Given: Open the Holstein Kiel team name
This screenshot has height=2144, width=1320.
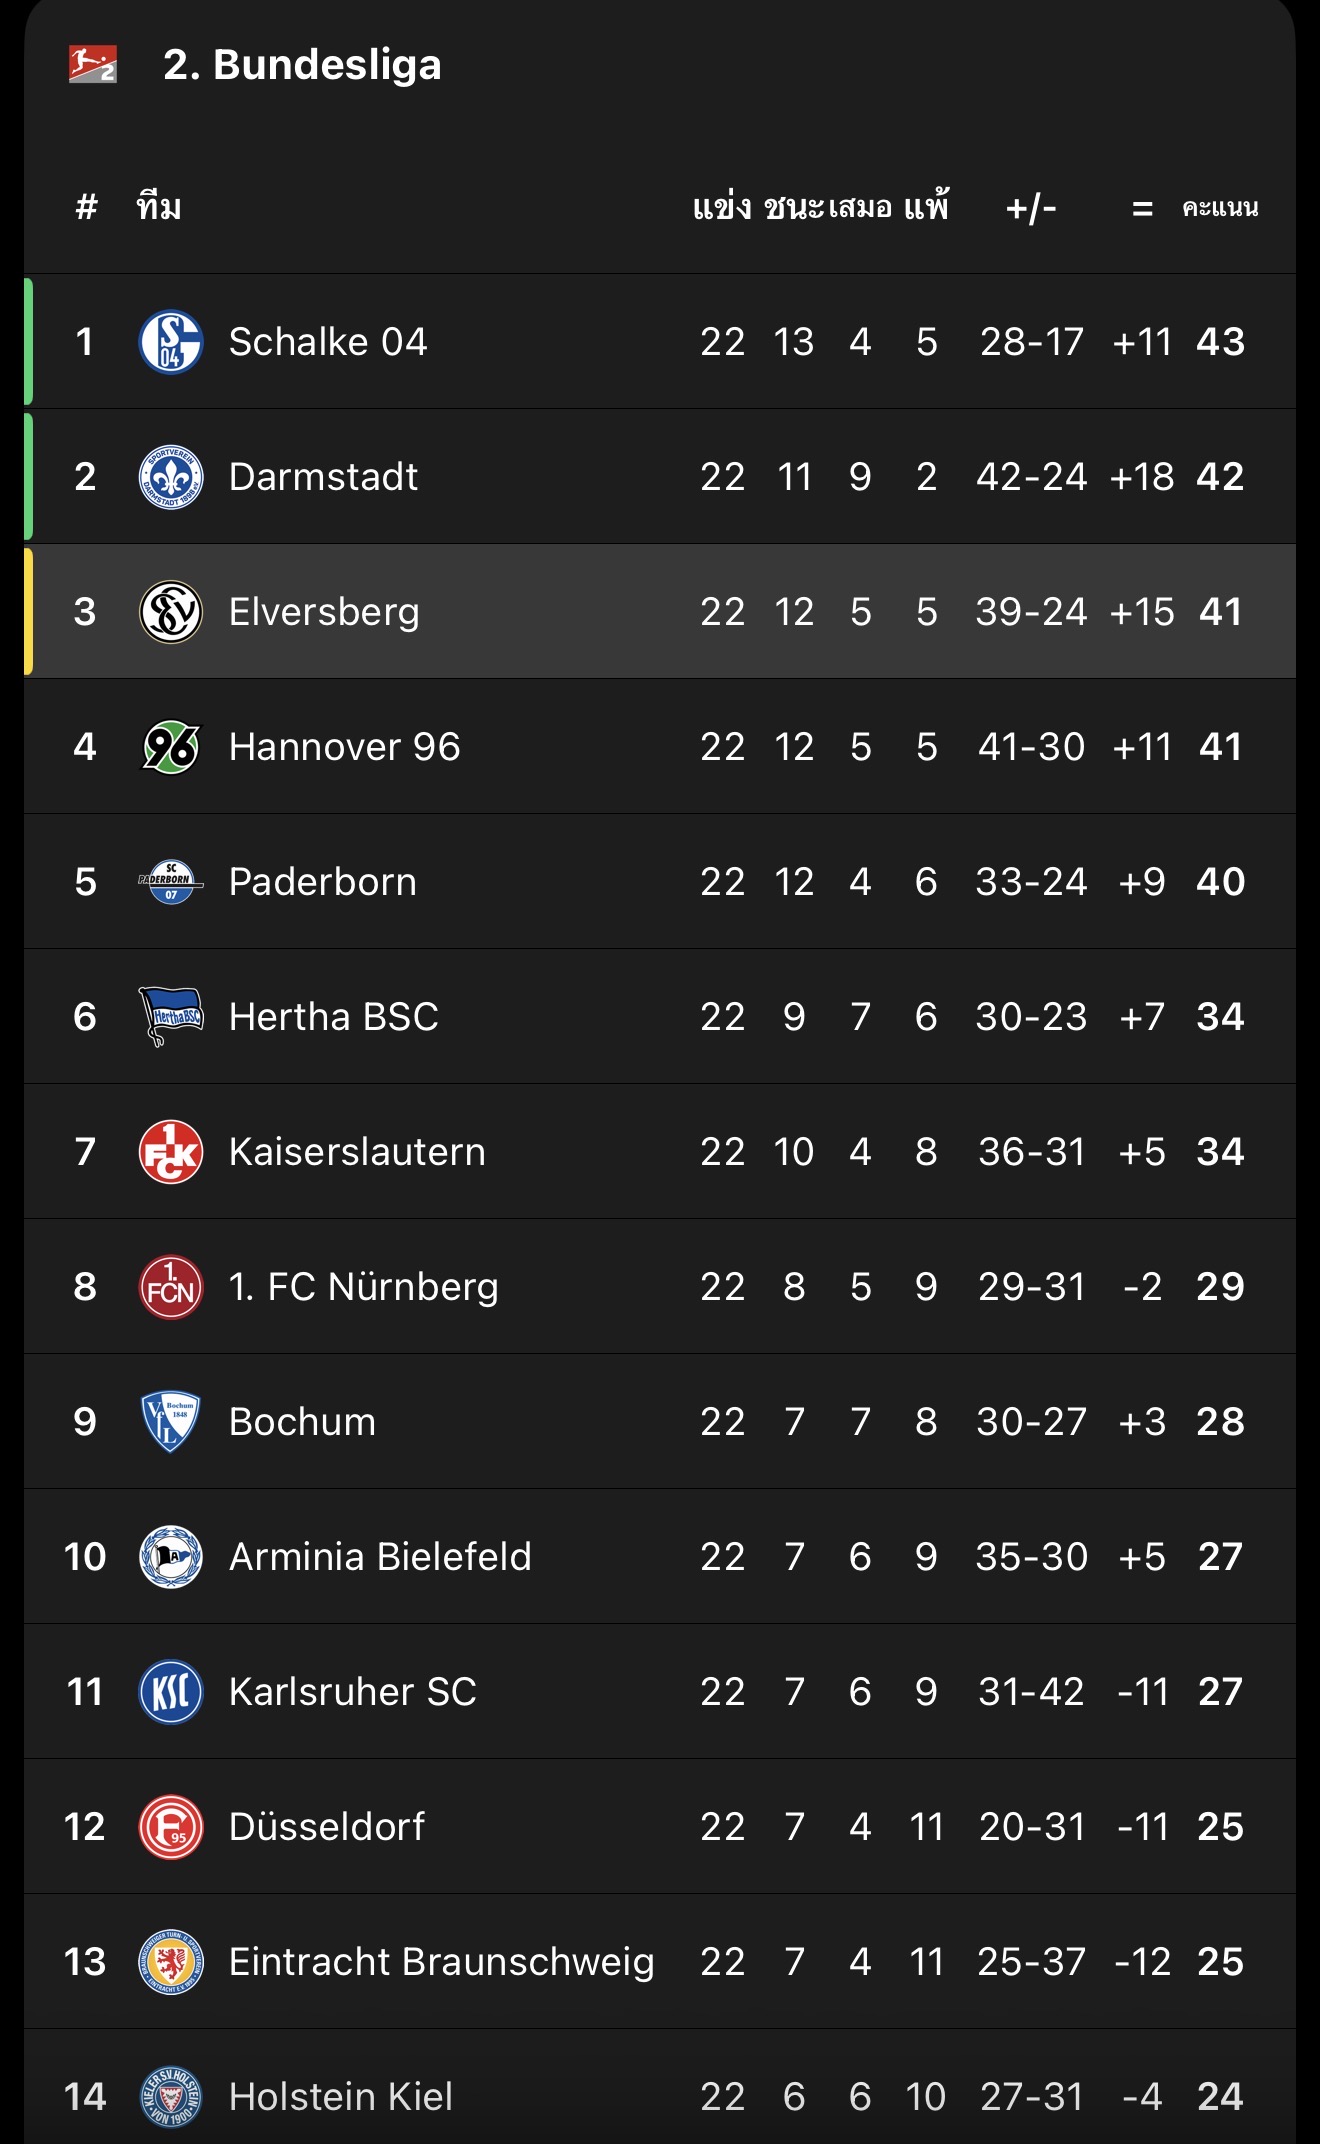Looking at the screenshot, I should click(x=340, y=2097).
